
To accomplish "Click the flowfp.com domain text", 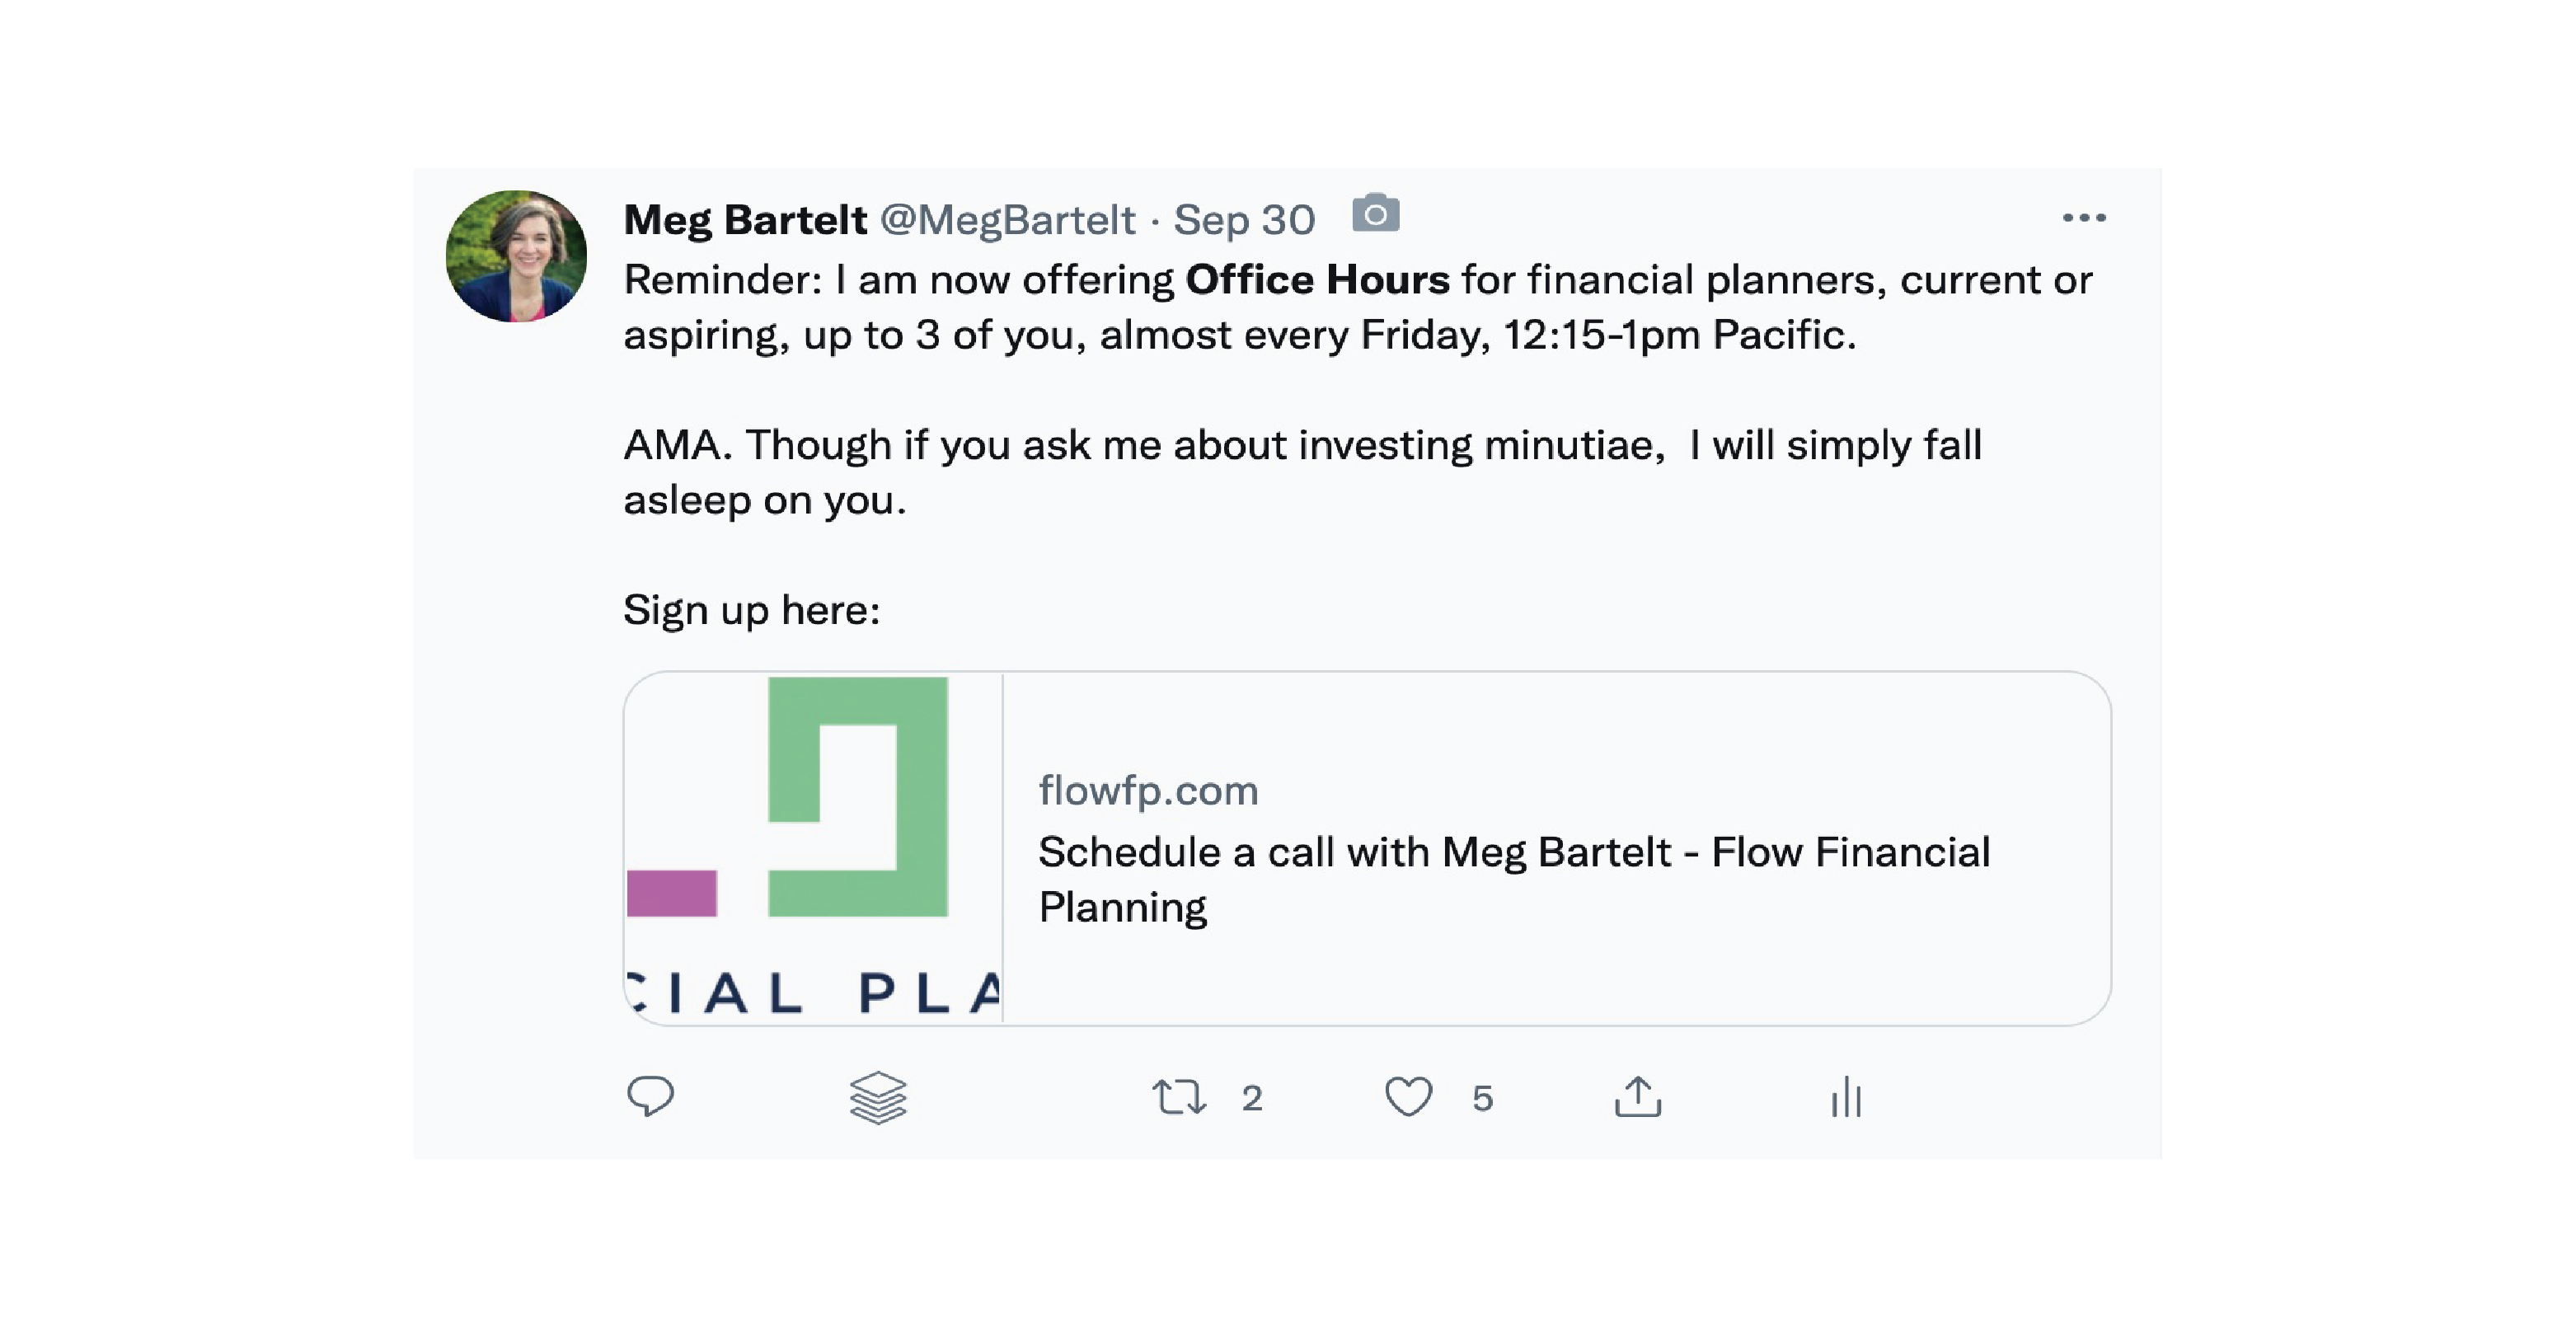I will pos(1148,791).
